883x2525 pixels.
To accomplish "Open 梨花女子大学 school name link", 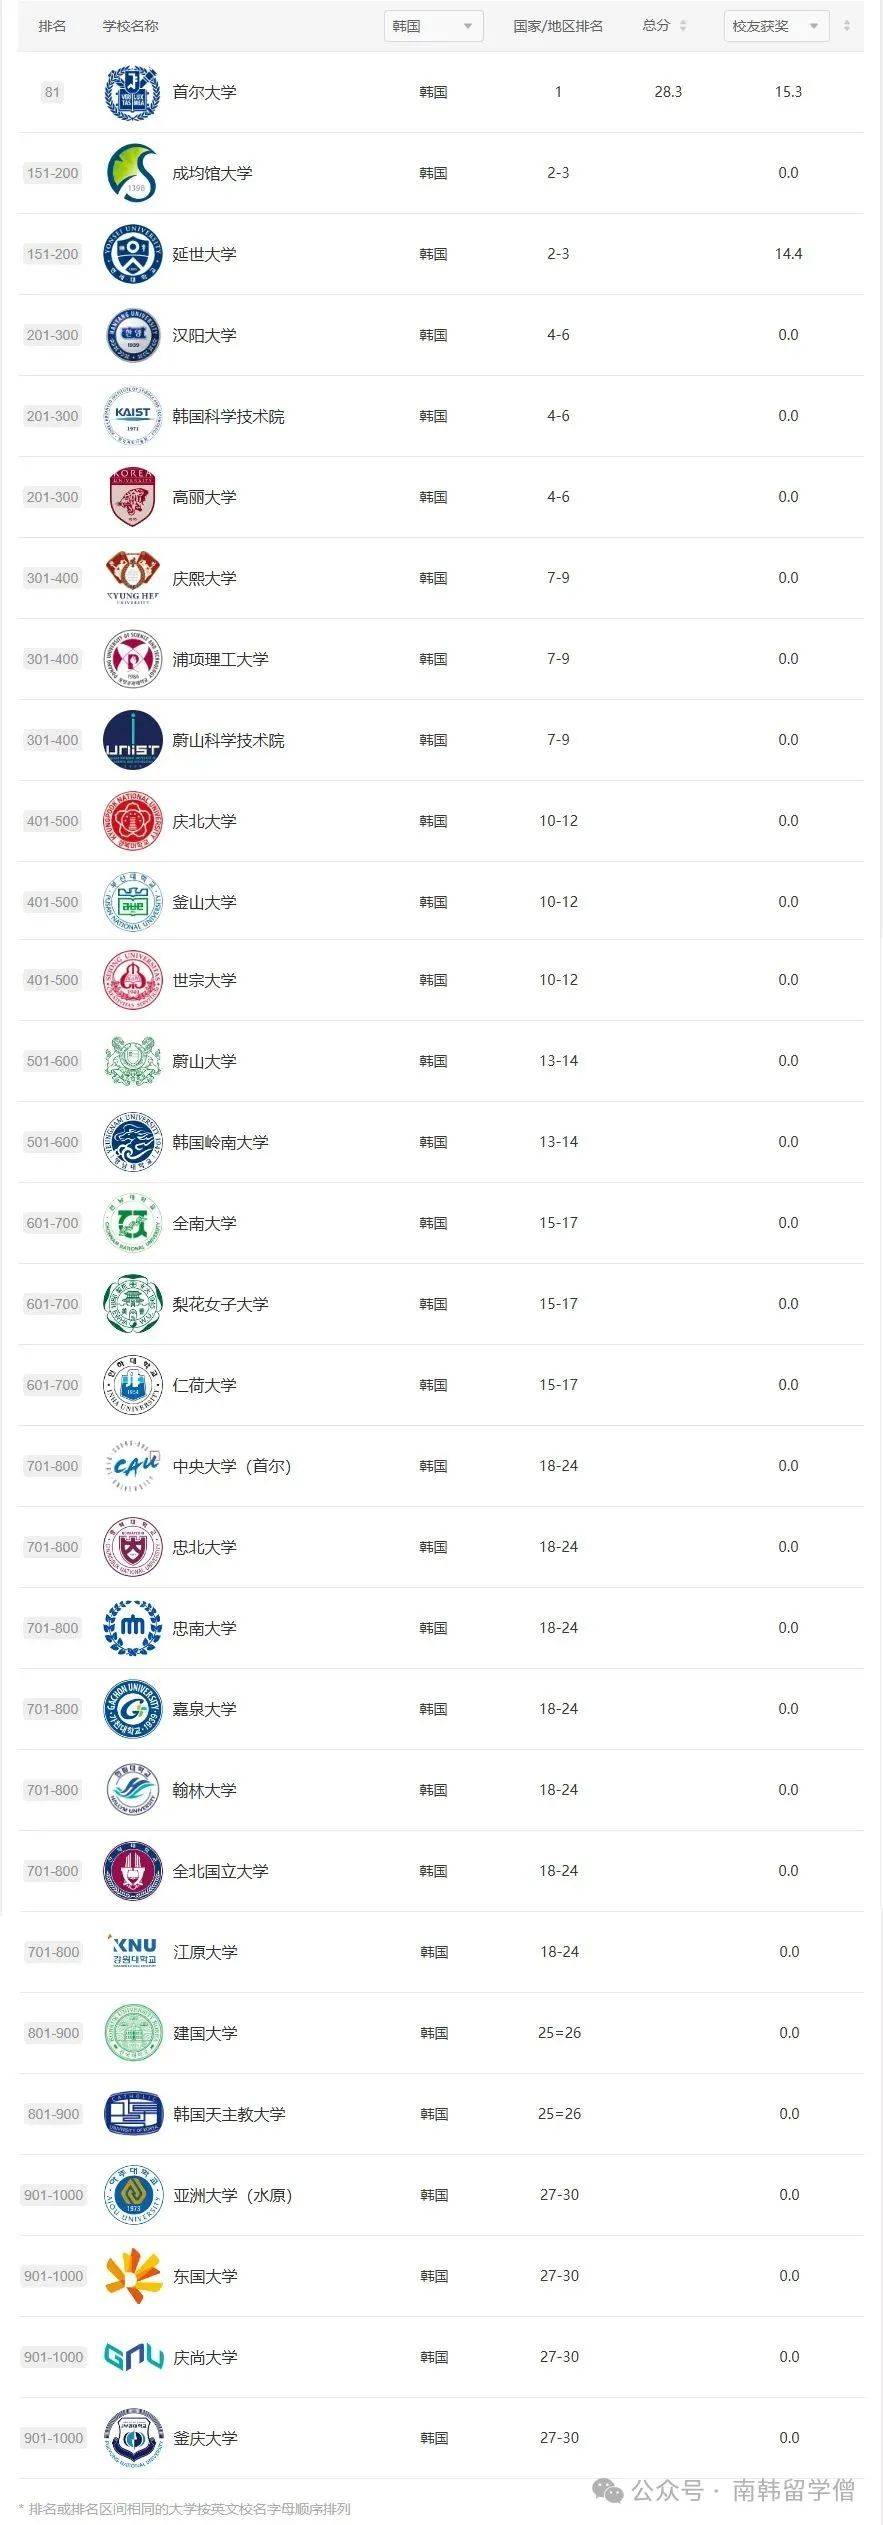I will click(x=220, y=1304).
